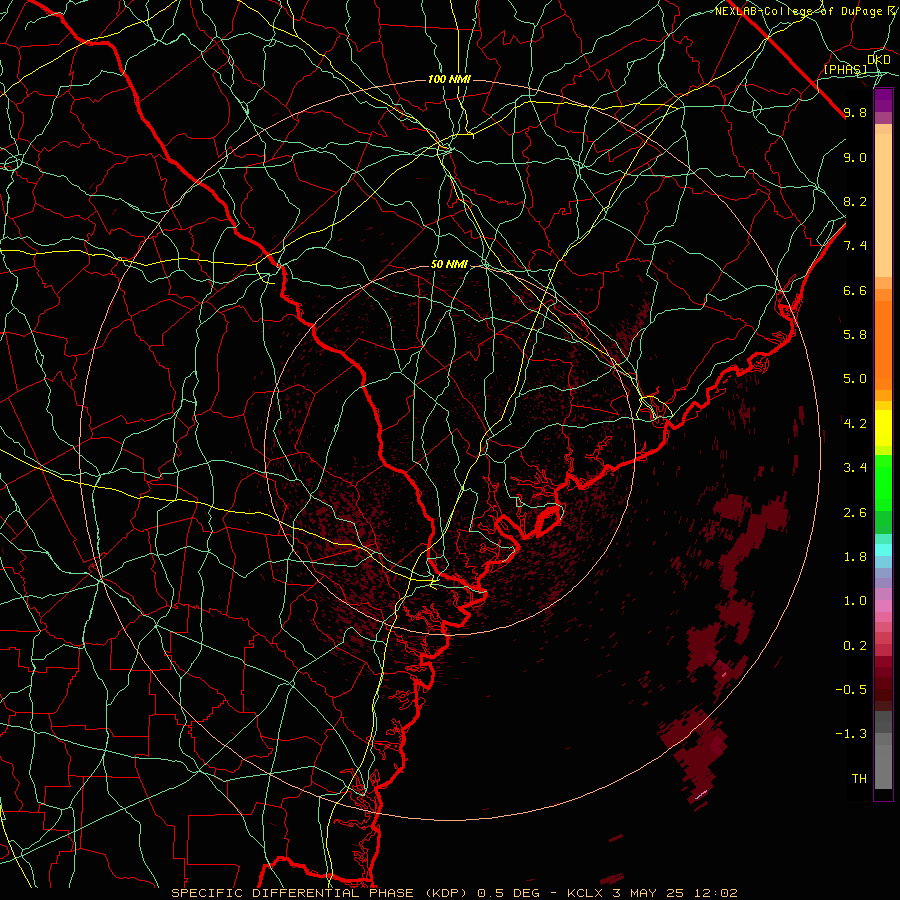Select the NEXLAB-College of DuPage header text
This screenshot has height=900, width=900.
tap(798, 11)
